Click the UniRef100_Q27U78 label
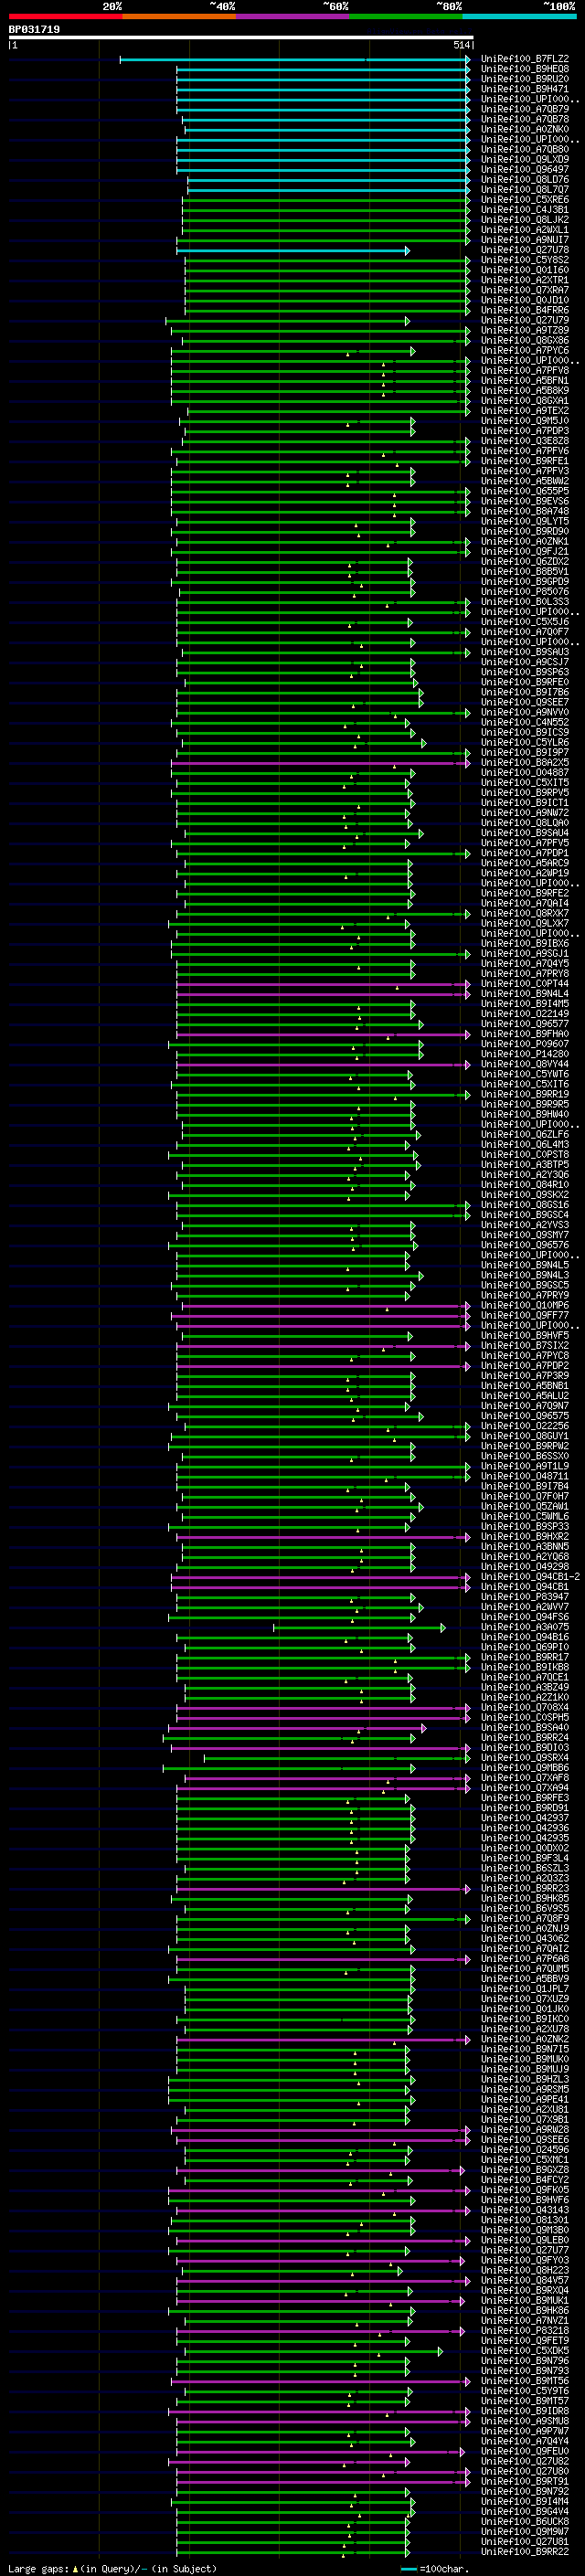 (x=524, y=250)
